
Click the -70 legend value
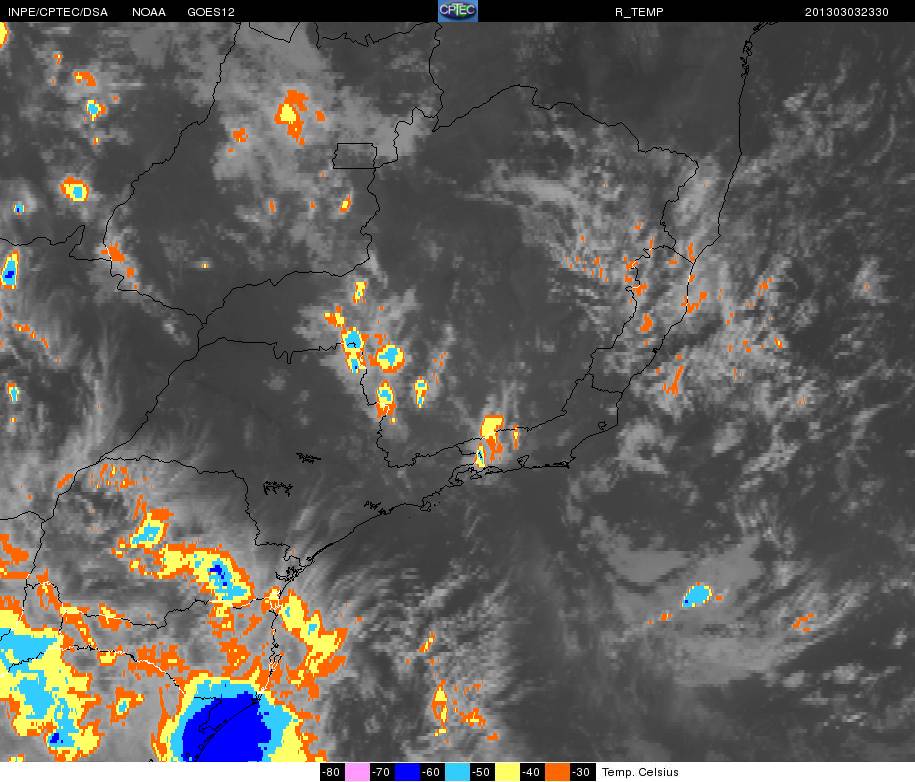click(x=382, y=772)
